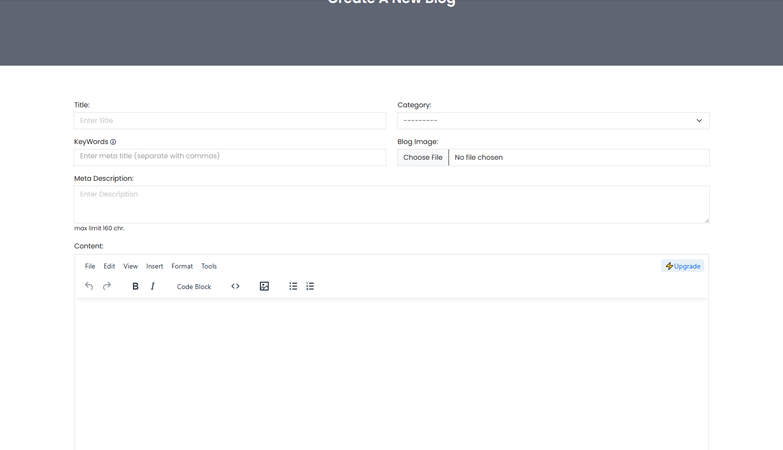The image size is (783, 450).
Task: Focus the Title input field
Action: pos(230,121)
